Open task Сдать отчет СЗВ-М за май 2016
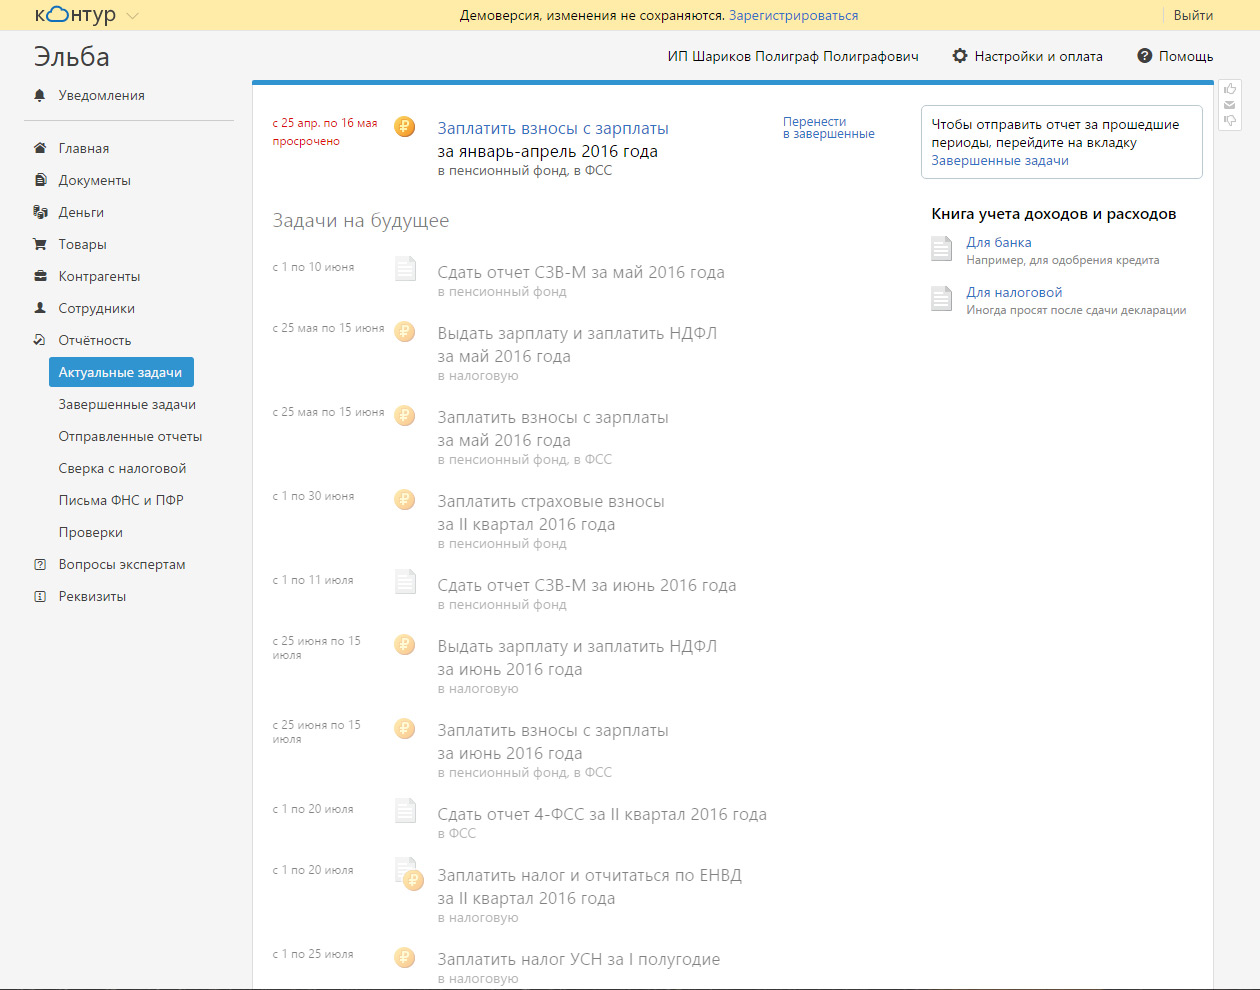This screenshot has width=1260, height=990. [x=581, y=272]
